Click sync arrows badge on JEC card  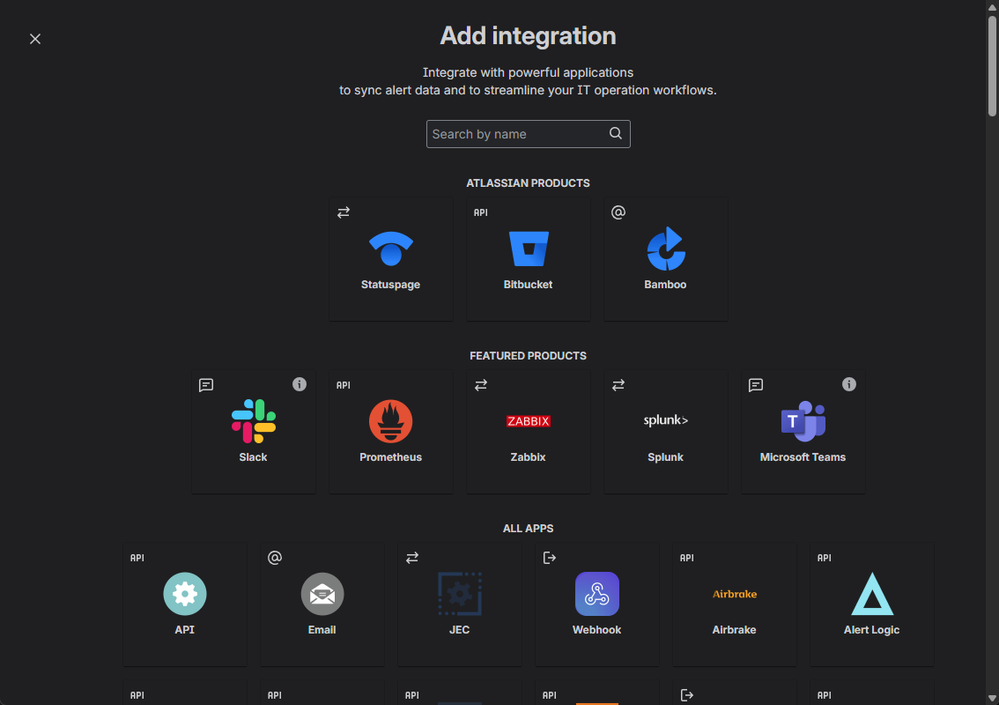coord(412,557)
